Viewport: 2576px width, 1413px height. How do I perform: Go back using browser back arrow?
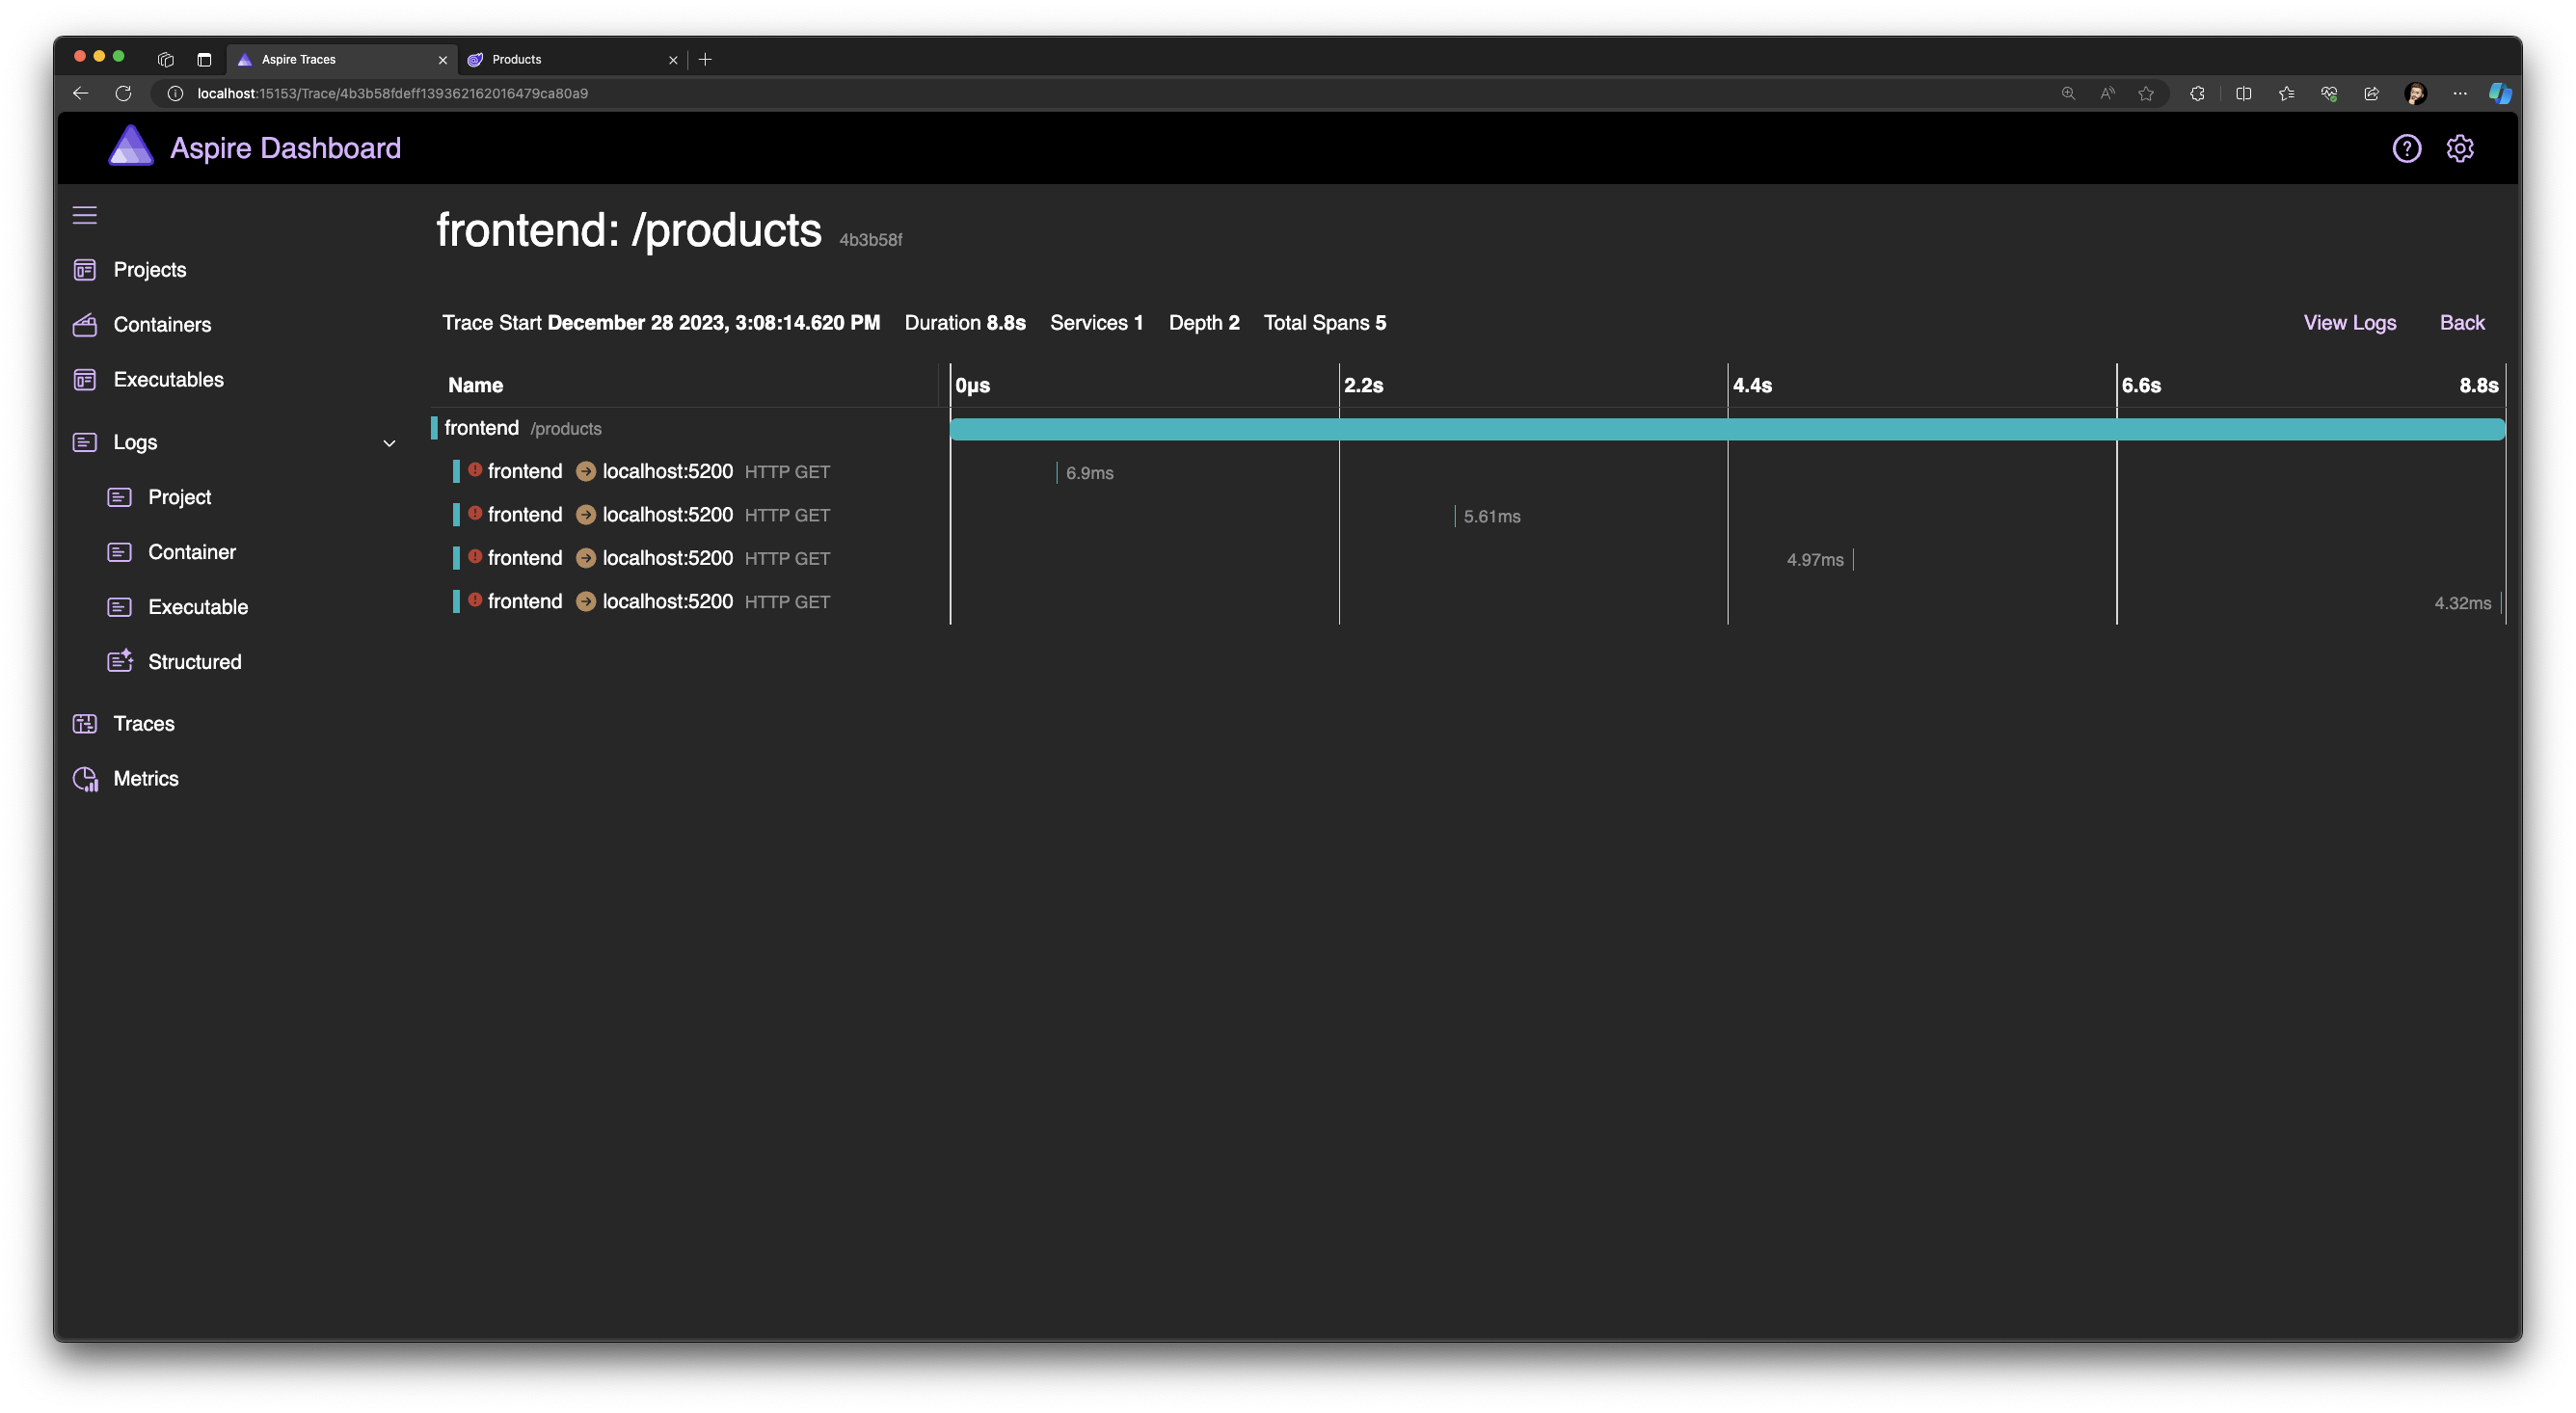pyautogui.click(x=81, y=93)
